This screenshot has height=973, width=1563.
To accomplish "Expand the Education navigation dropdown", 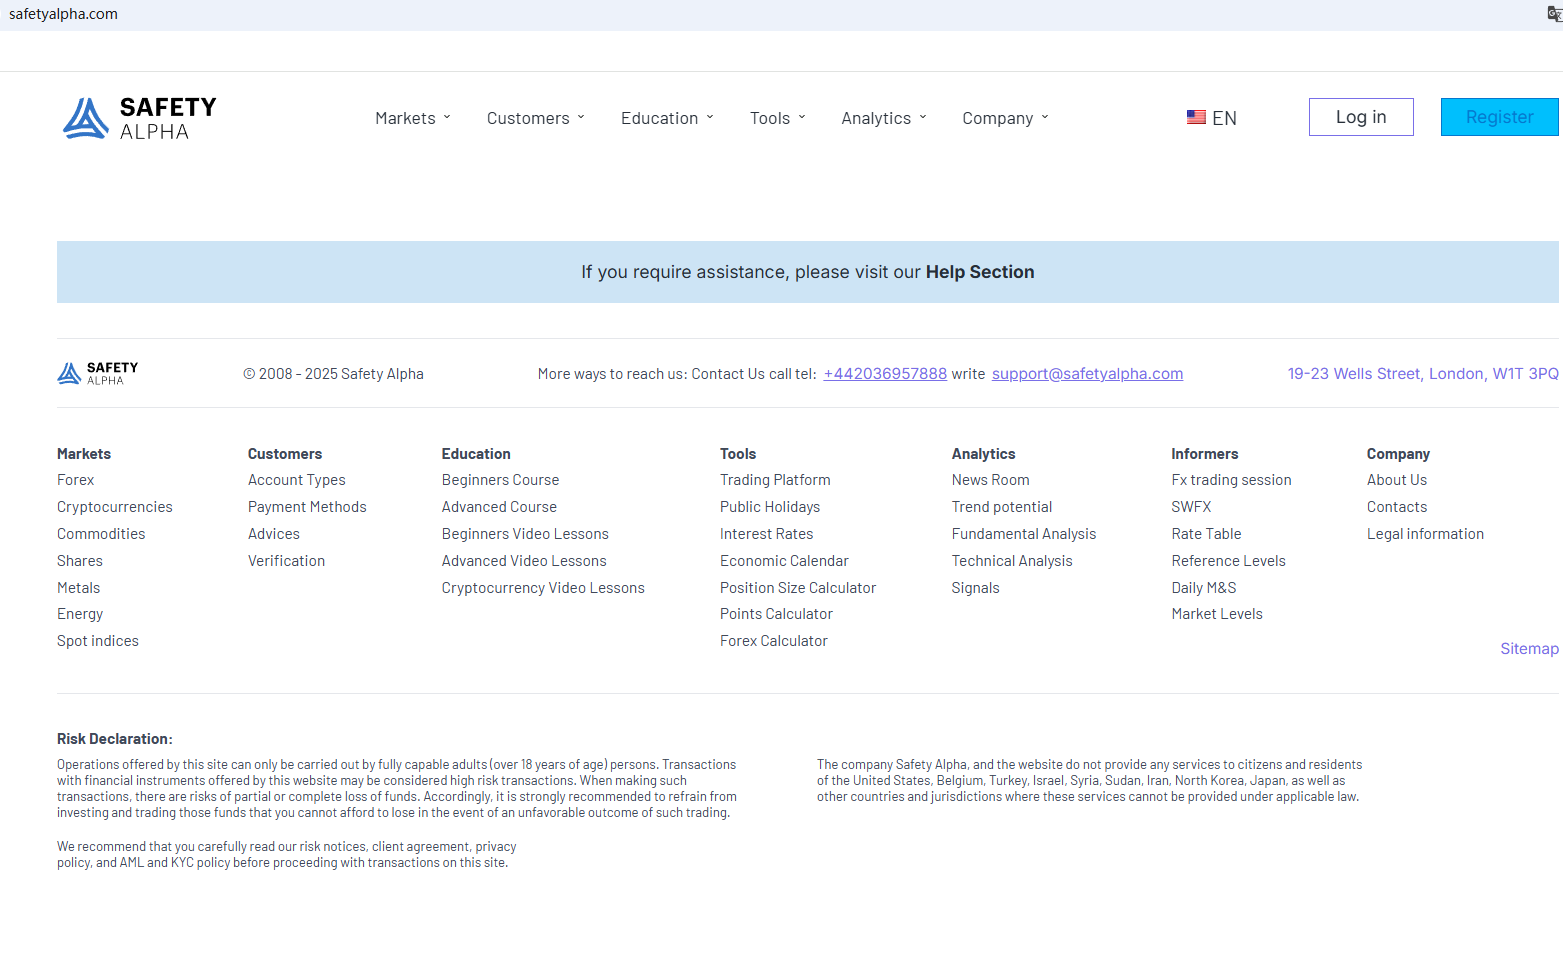I will [667, 118].
